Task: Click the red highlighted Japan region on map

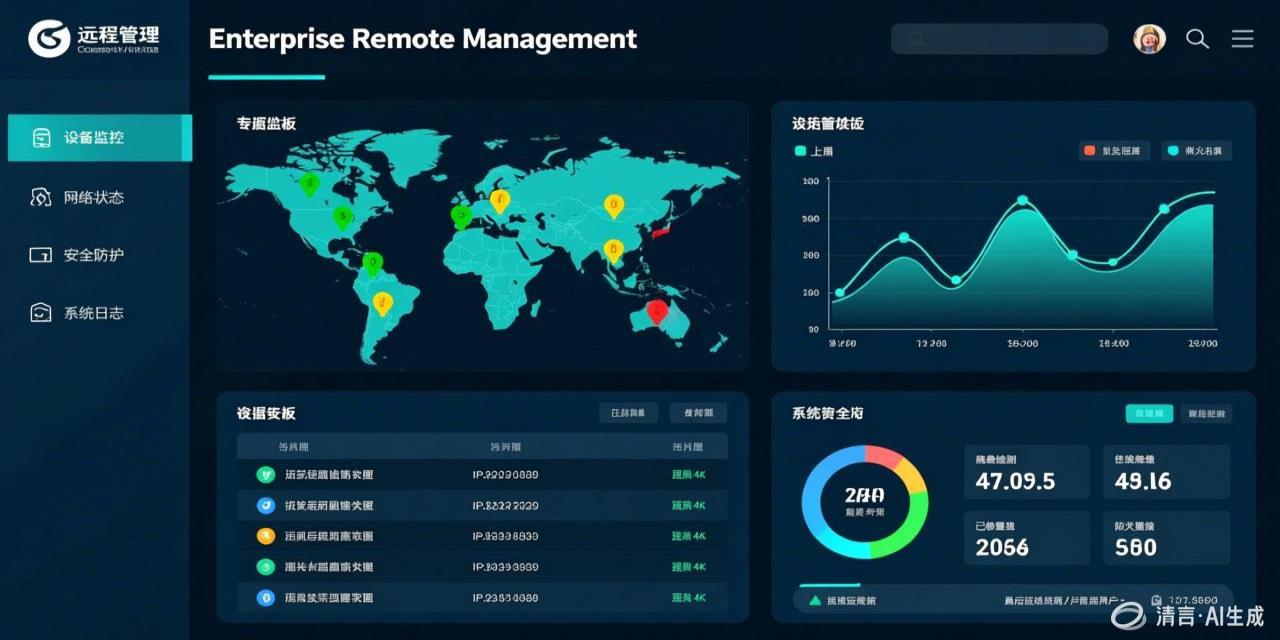Action: [661, 231]
